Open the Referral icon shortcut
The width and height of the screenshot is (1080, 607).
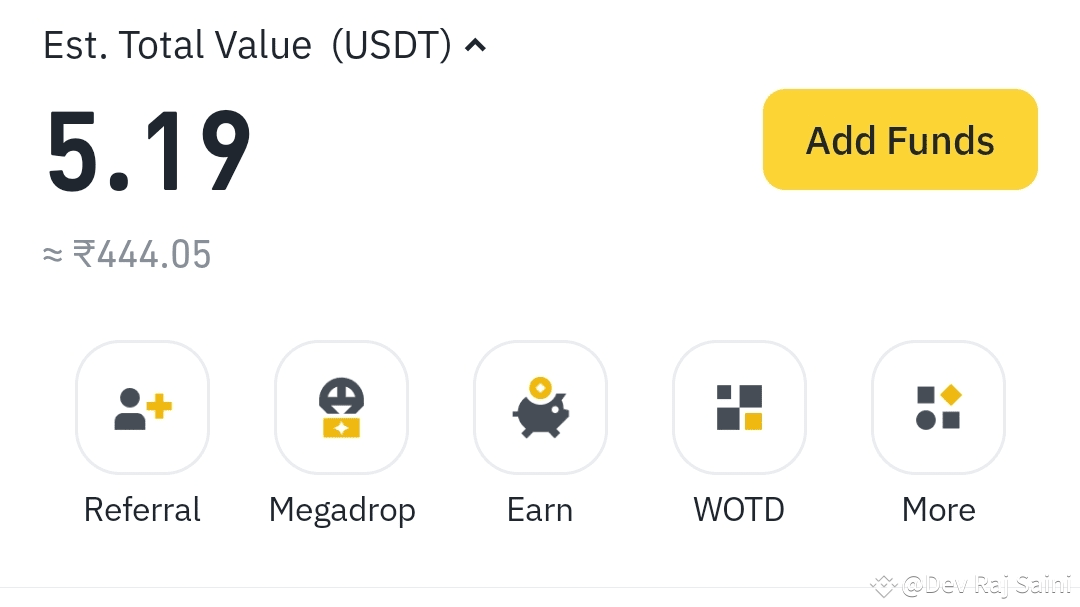[x=142, y=407]
